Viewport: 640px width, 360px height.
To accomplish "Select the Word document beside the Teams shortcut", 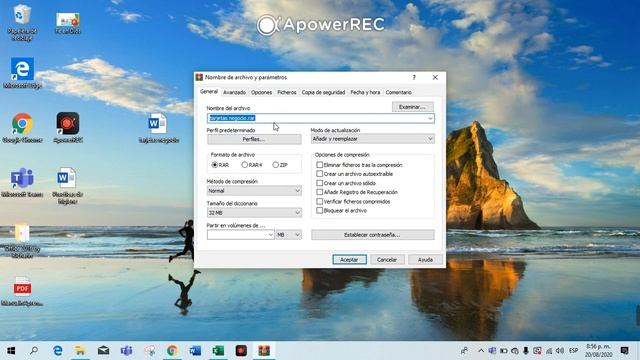I will pos(67,185).
